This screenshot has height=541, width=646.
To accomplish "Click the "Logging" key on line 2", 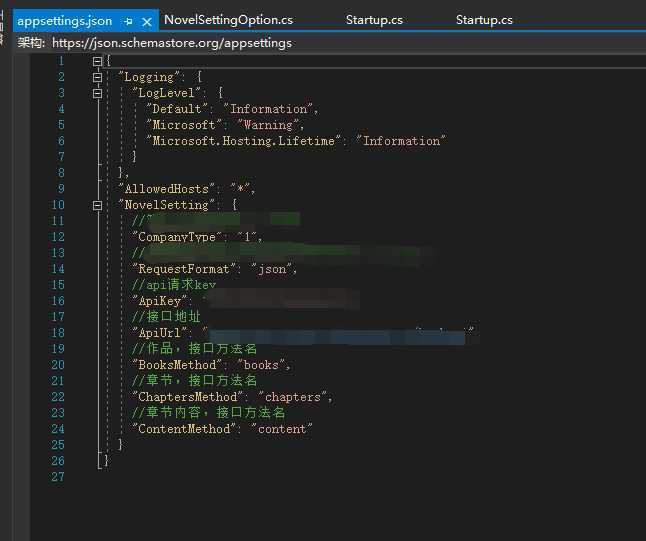I will click(x=149, y=77).
